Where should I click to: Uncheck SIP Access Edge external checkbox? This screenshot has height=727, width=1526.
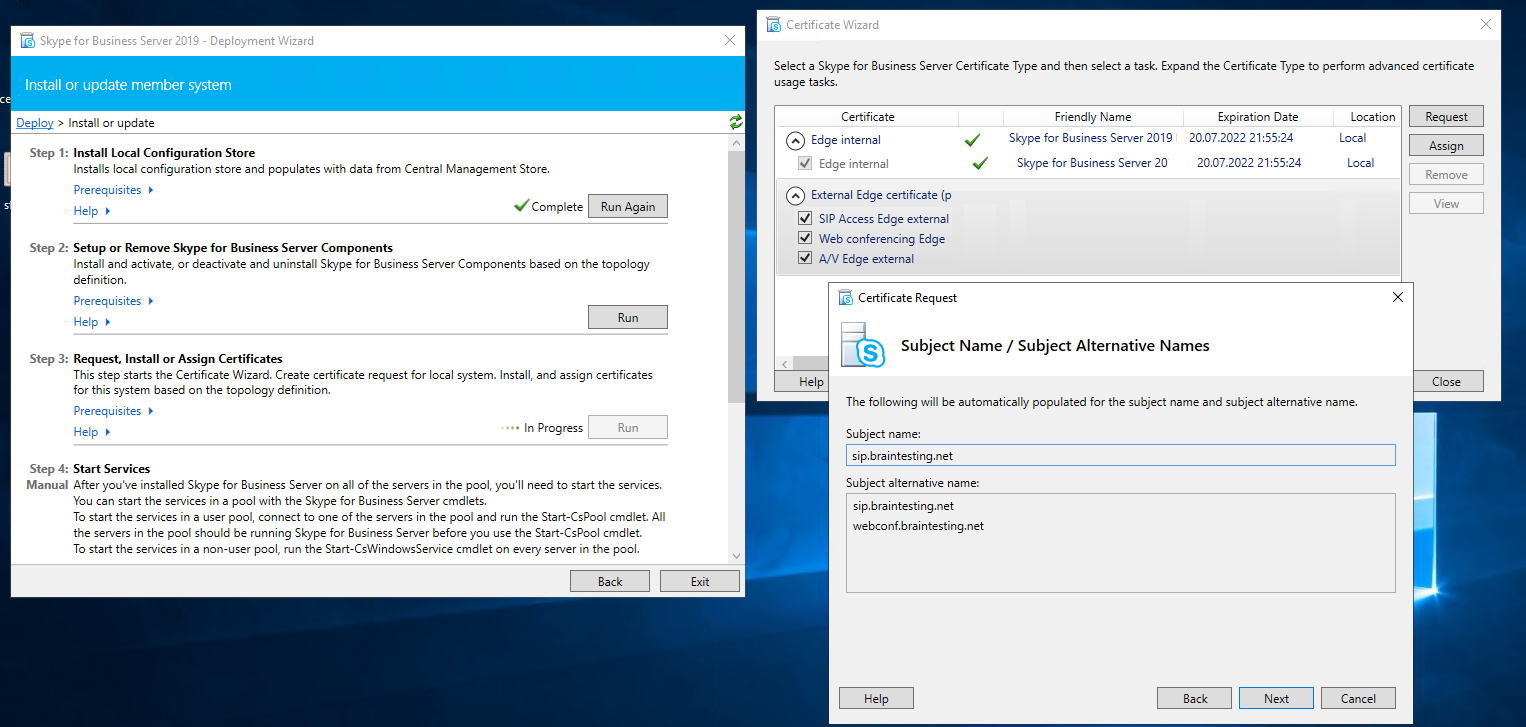pos(805,219)
